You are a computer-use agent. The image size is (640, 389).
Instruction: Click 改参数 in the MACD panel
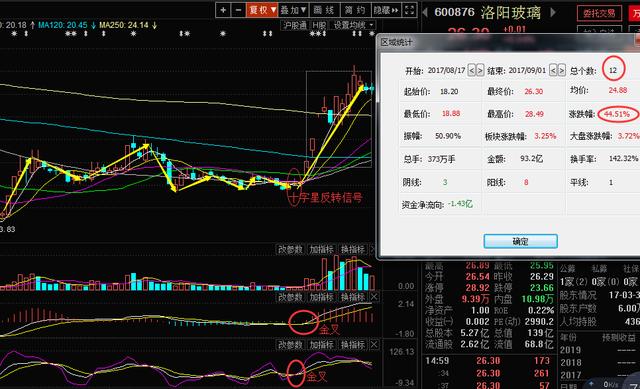pyautogui.click(x=291, y=297)
